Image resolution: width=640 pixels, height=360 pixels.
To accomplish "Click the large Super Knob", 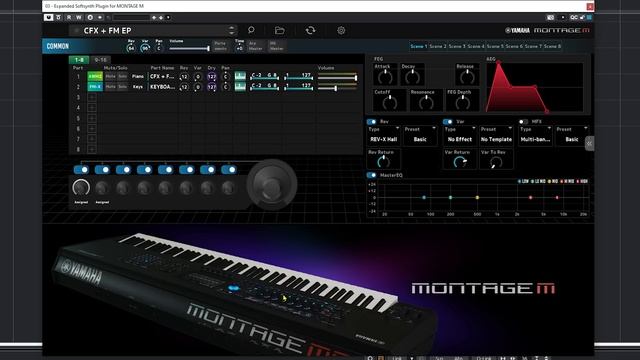I will tap(272, 184).
